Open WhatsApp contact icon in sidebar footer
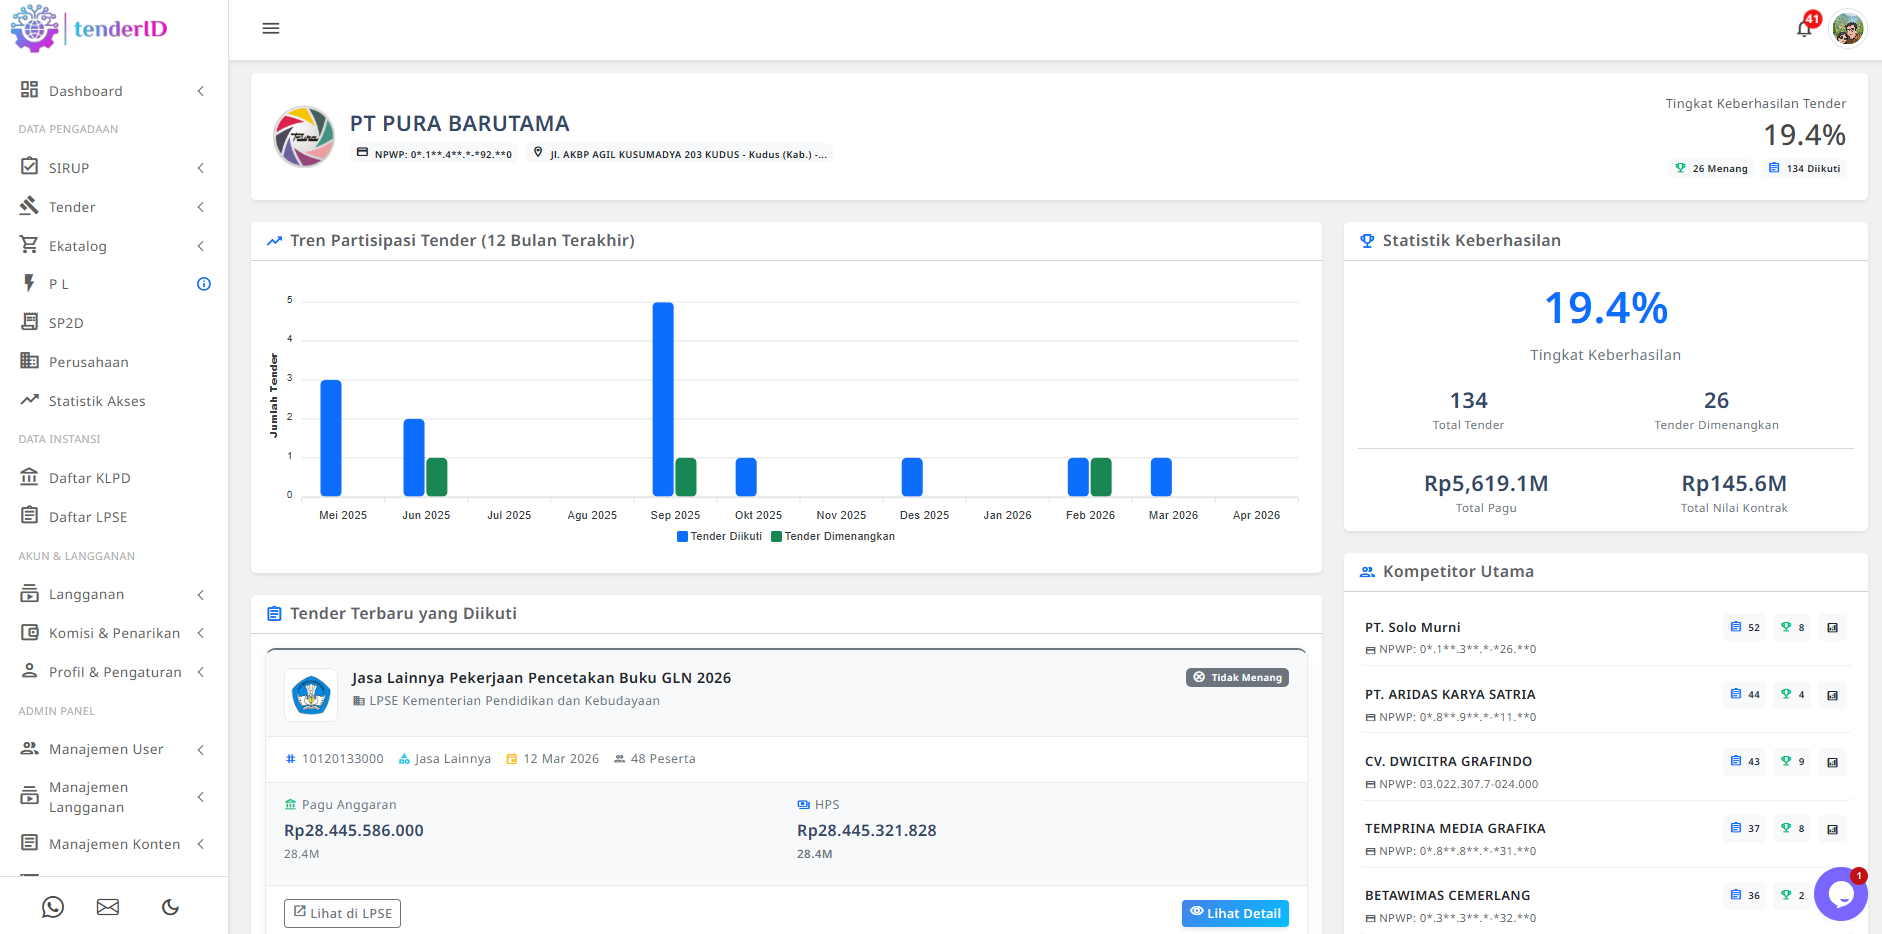Image resolution: width=1882 pixels, height=934 pixels. click(x=53, y=907)
